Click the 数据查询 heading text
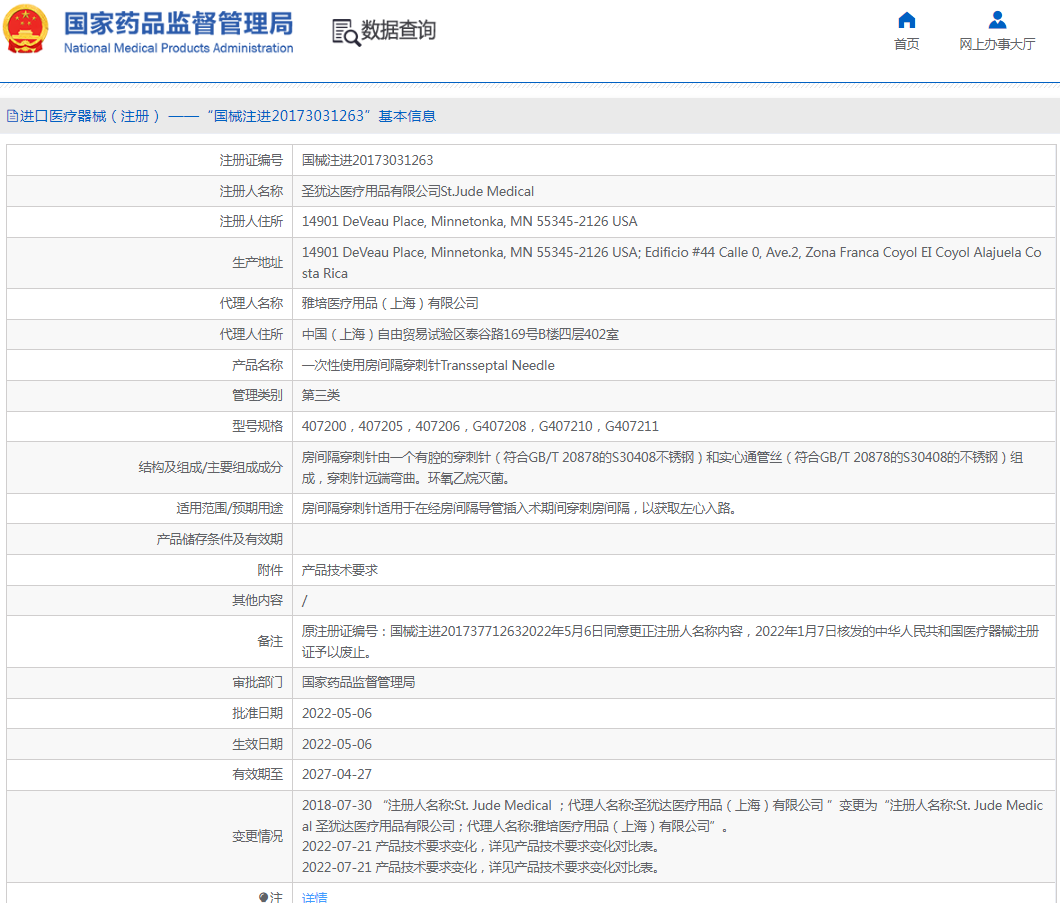The width and height of the screenshot is (1060, 903). [398, 31]
